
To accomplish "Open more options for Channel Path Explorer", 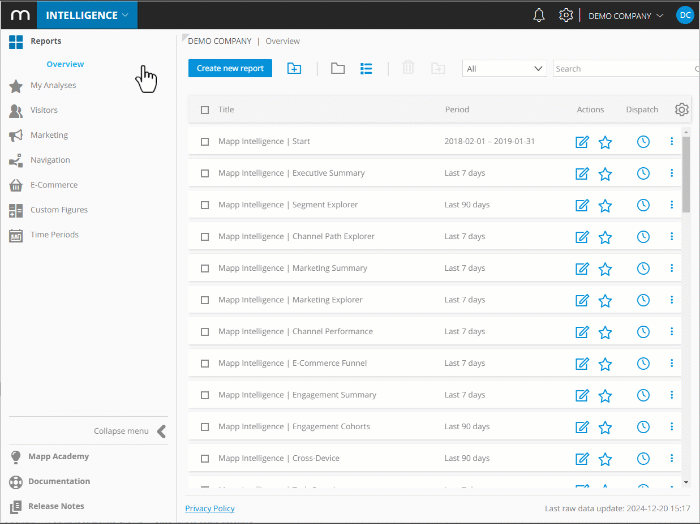I will [x=671, y=237].
